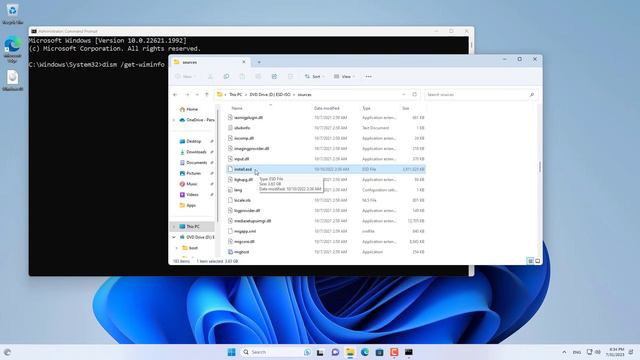The height and width of the screenshot is (360, 640).
Task: Click the search magnifier icon in Explorer
Action: (x=531, y=94)
